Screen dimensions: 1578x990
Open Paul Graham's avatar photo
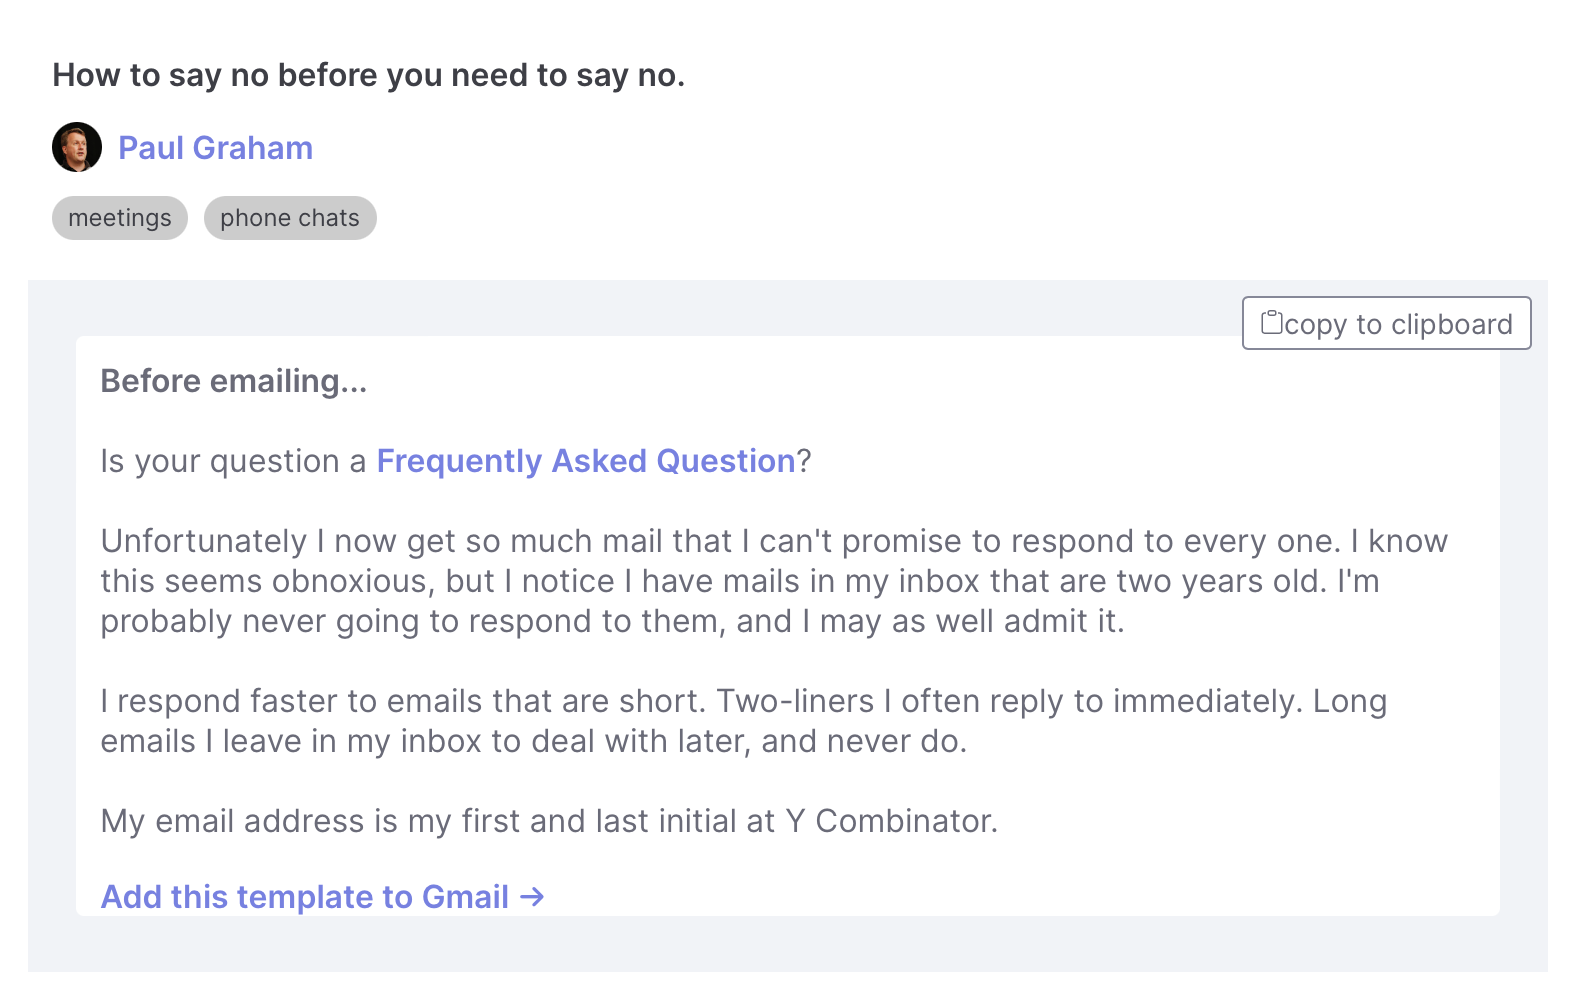tap(77, 147)
